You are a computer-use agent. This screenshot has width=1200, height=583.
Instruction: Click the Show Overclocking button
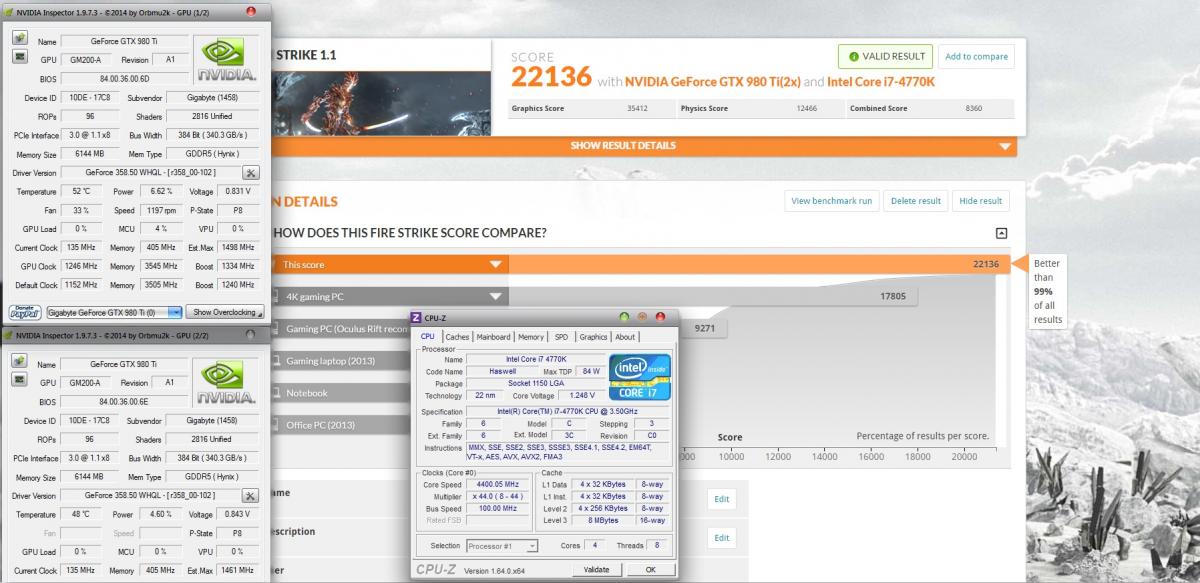(227, 312)
